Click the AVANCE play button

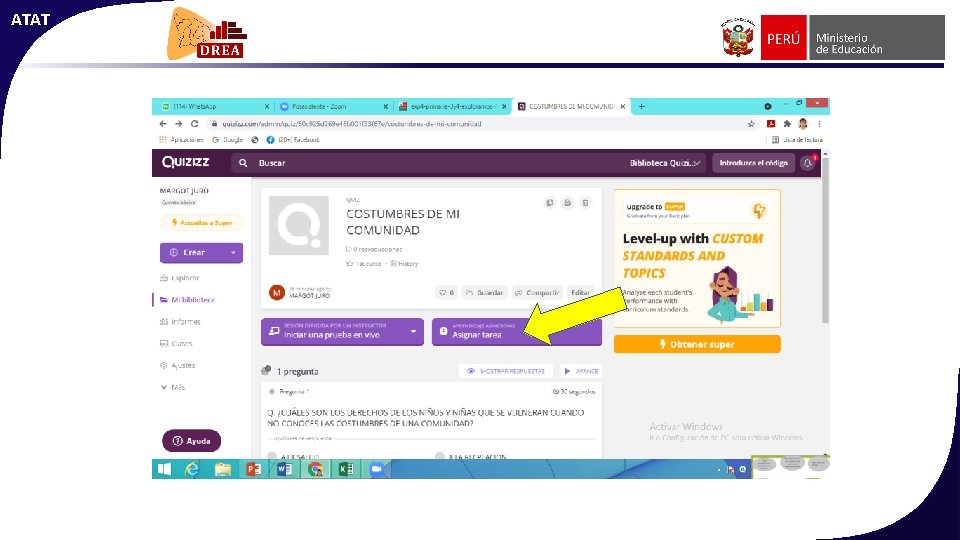click(x=580, y=371)
